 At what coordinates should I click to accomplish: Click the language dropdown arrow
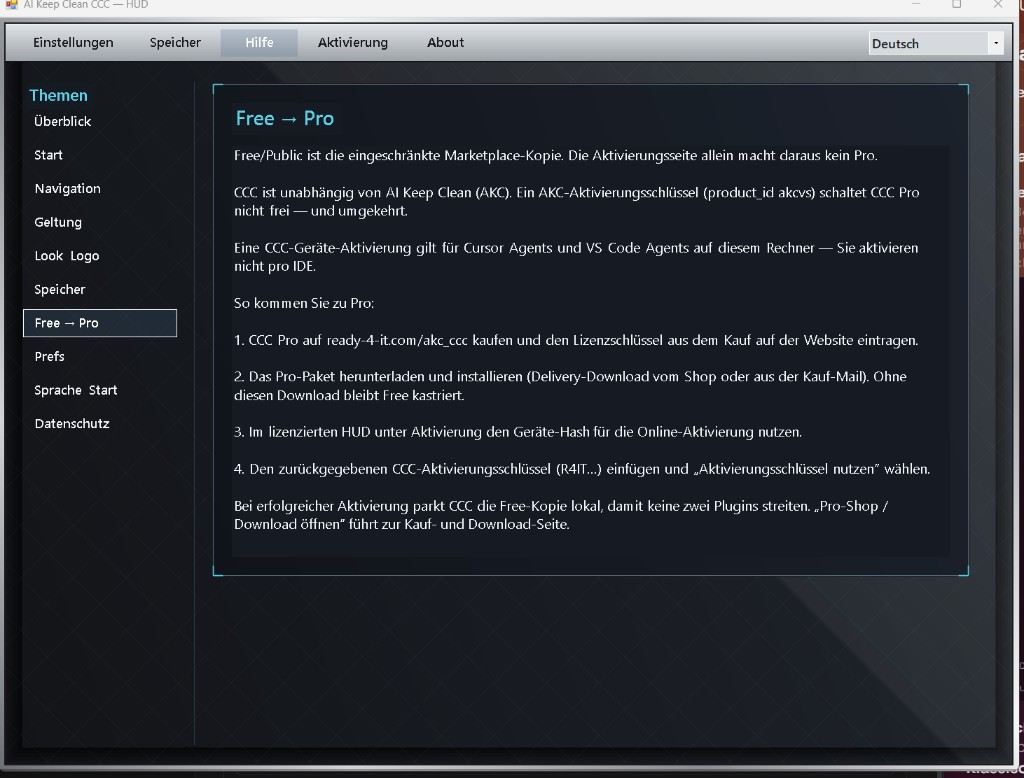click(x=995, y=44)
